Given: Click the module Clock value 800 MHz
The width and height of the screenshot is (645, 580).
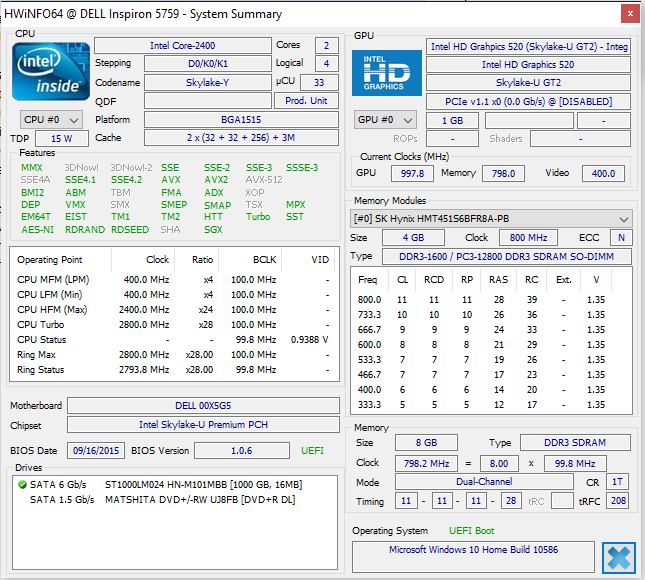Looking at the screenshot, I should point(529,238).
